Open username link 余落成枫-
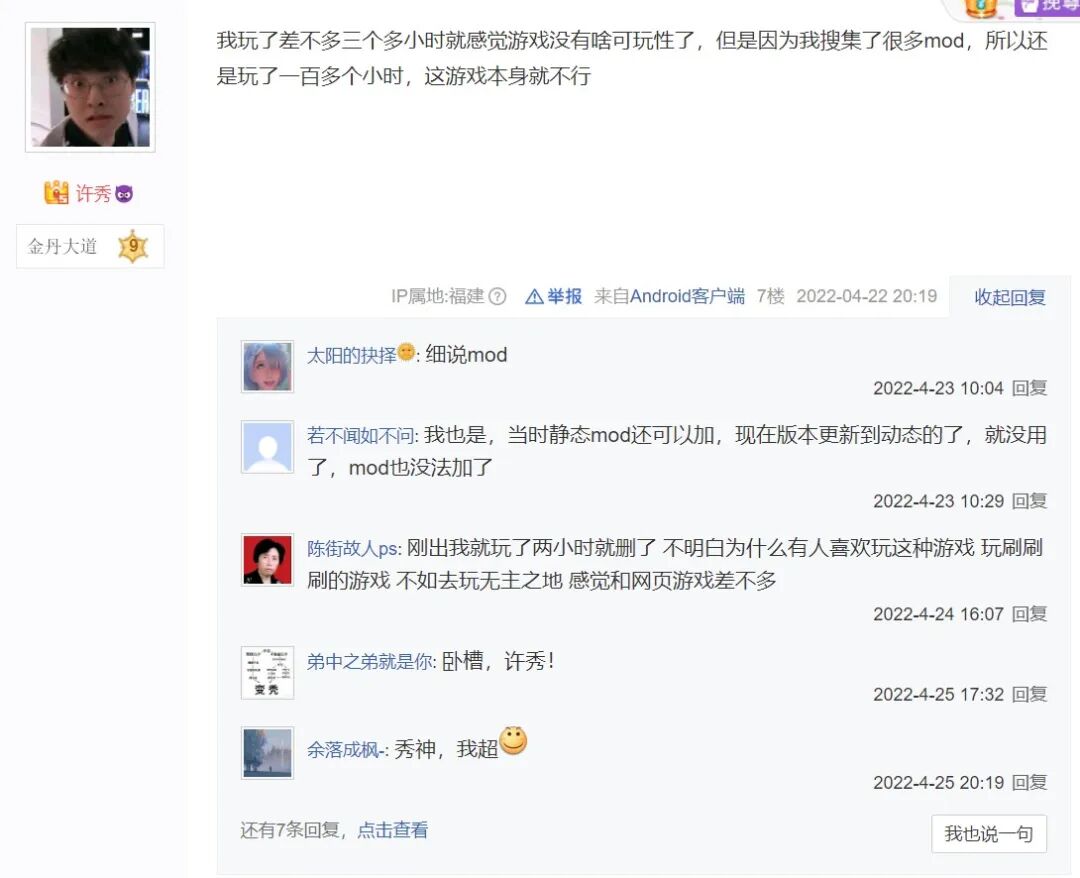The height and width of the screenshot is (878, 1080). [x=348, y=750]
